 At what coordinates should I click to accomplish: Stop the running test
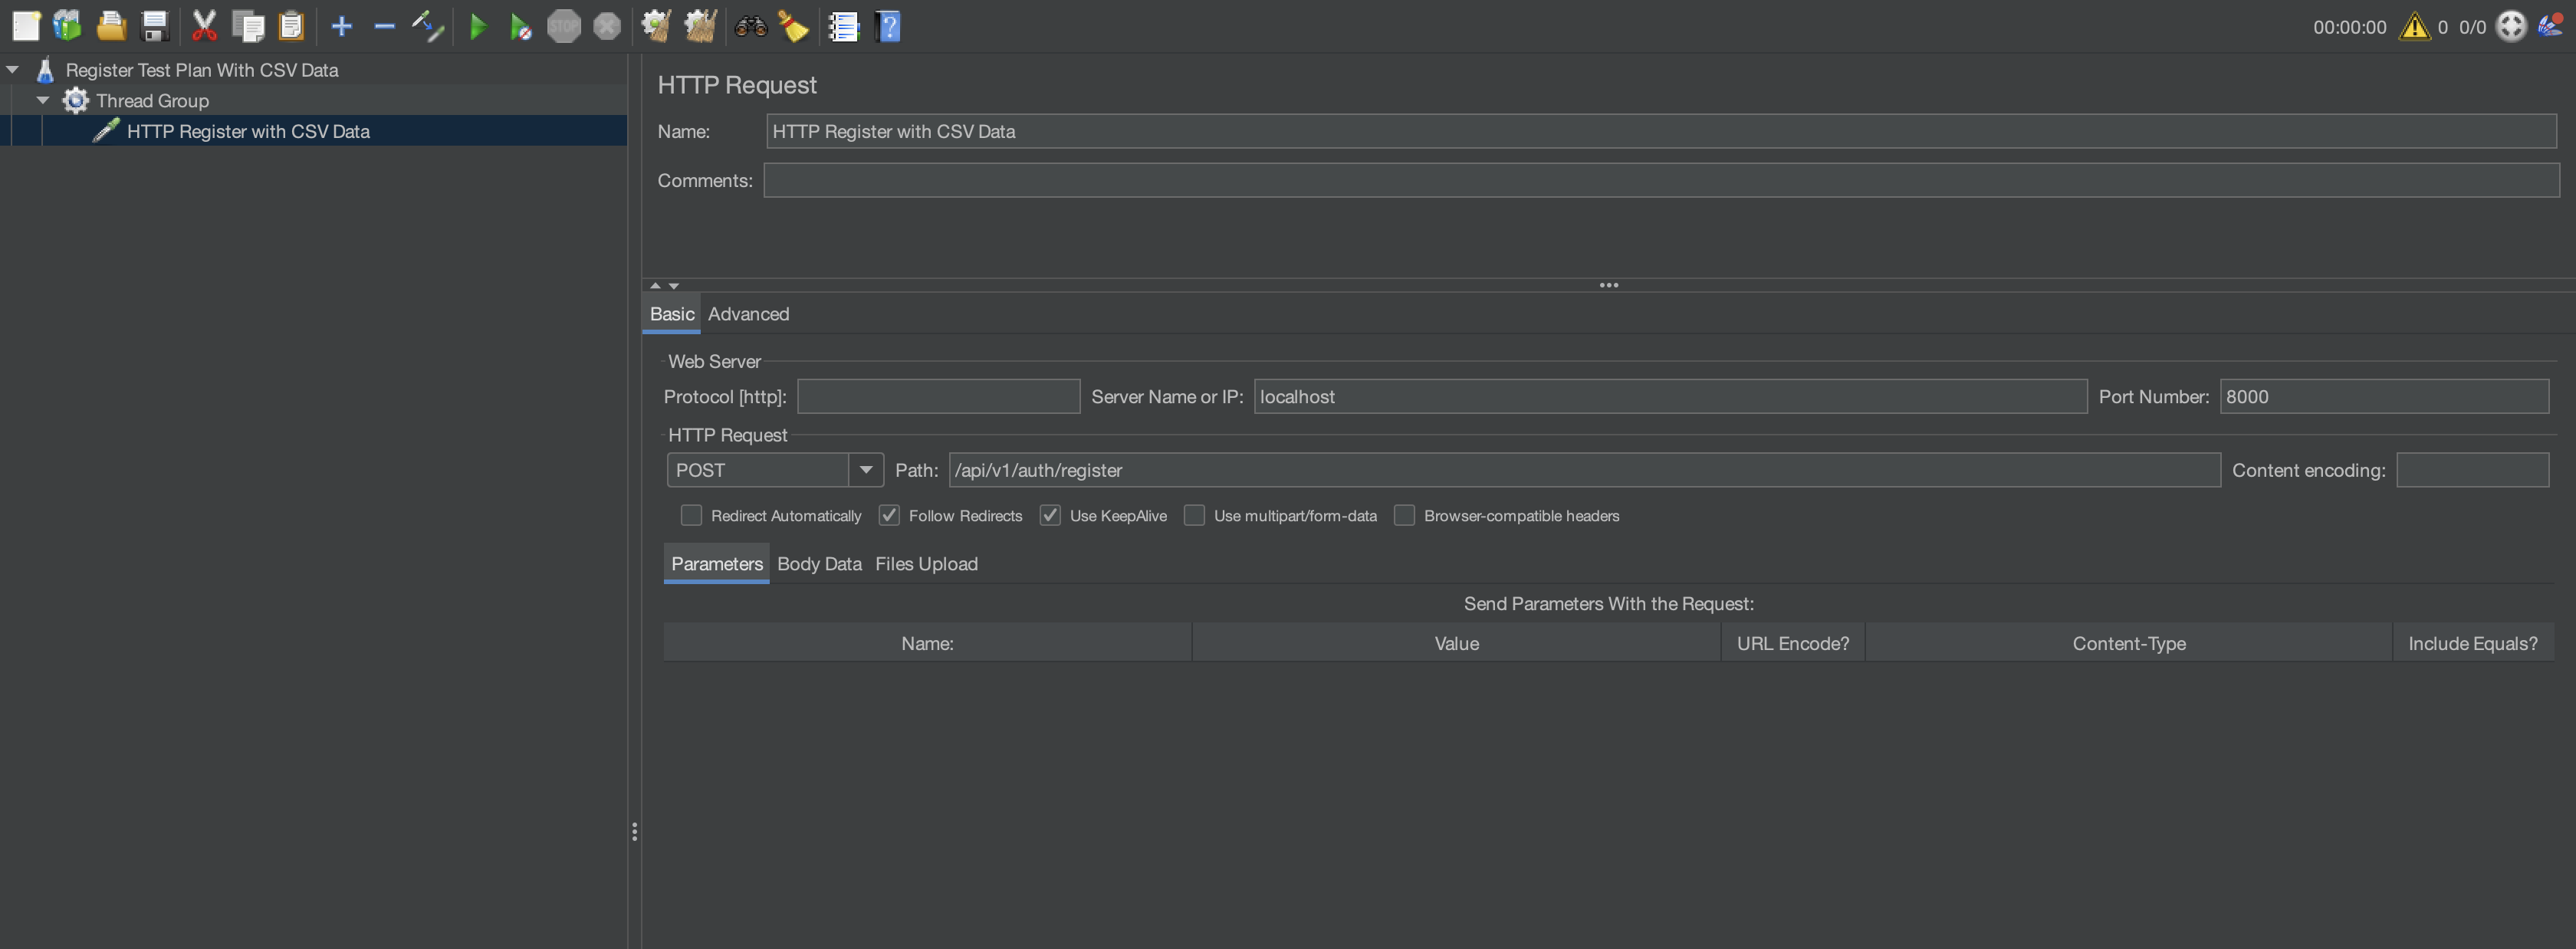[565, 26]
